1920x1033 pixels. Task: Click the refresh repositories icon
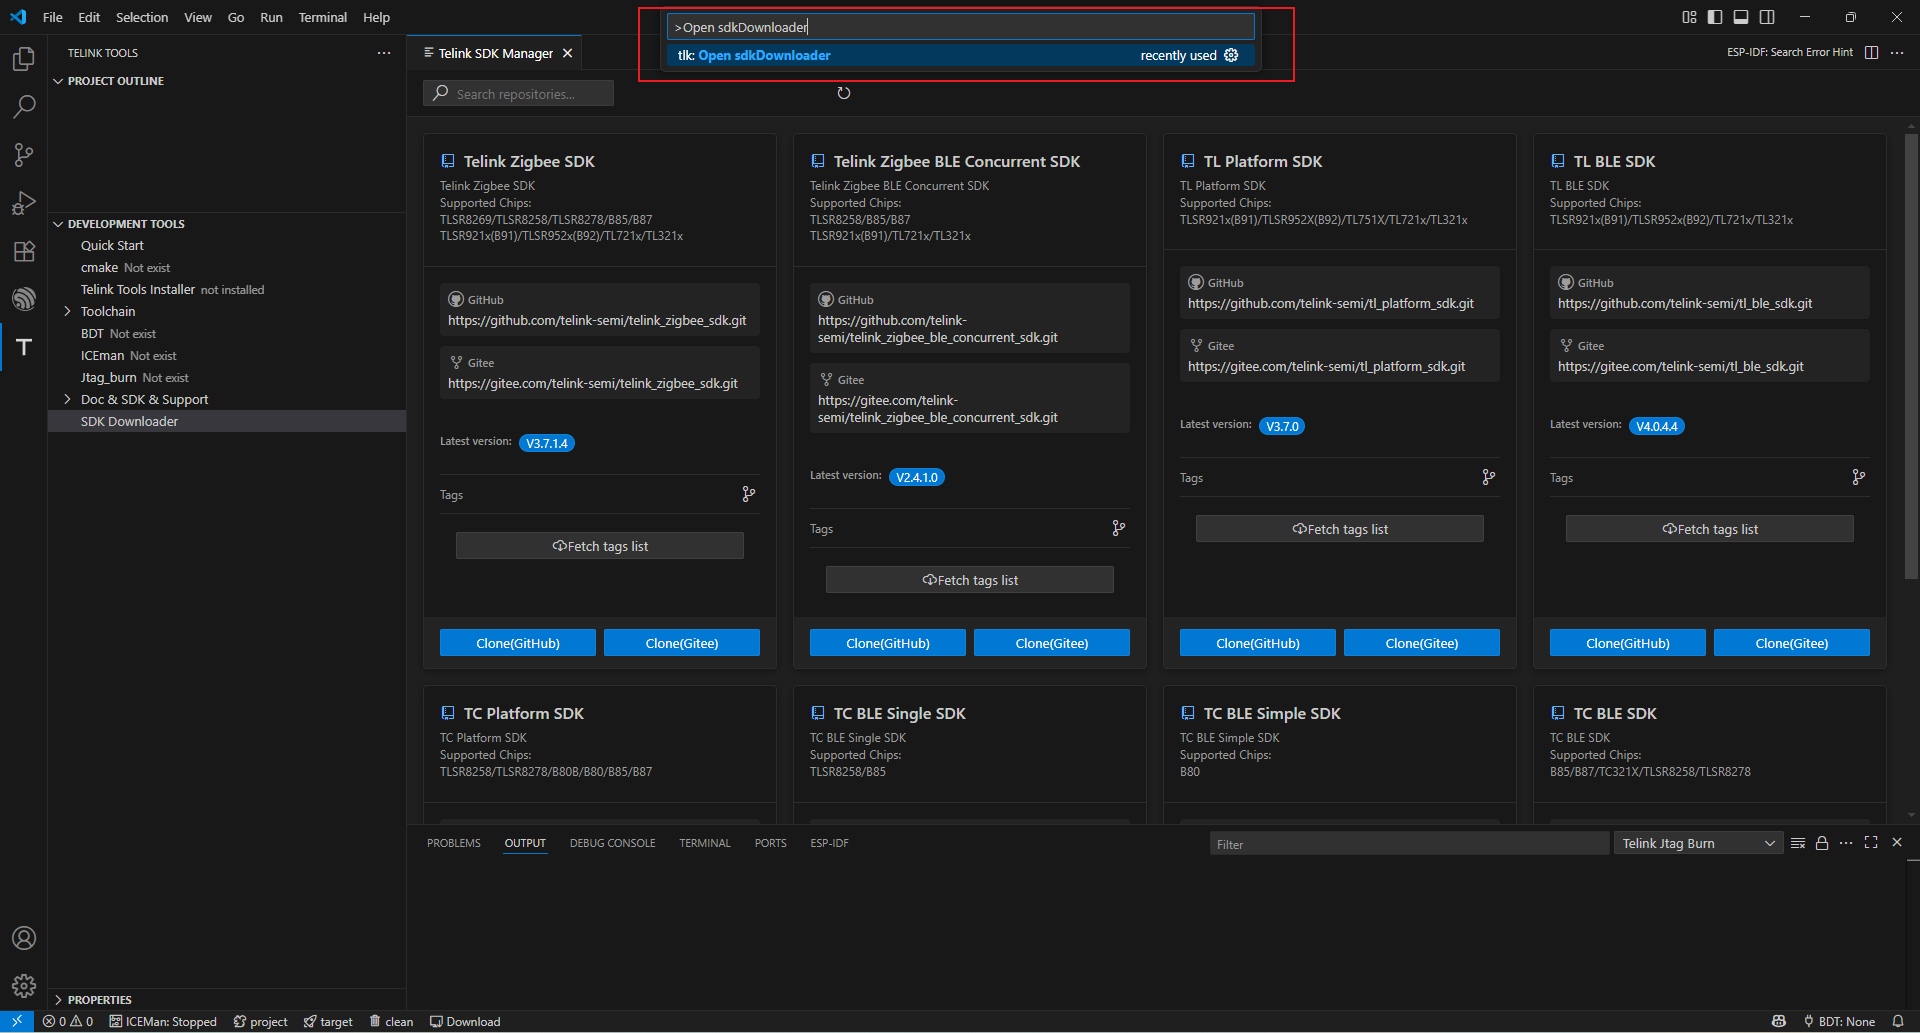844,92
